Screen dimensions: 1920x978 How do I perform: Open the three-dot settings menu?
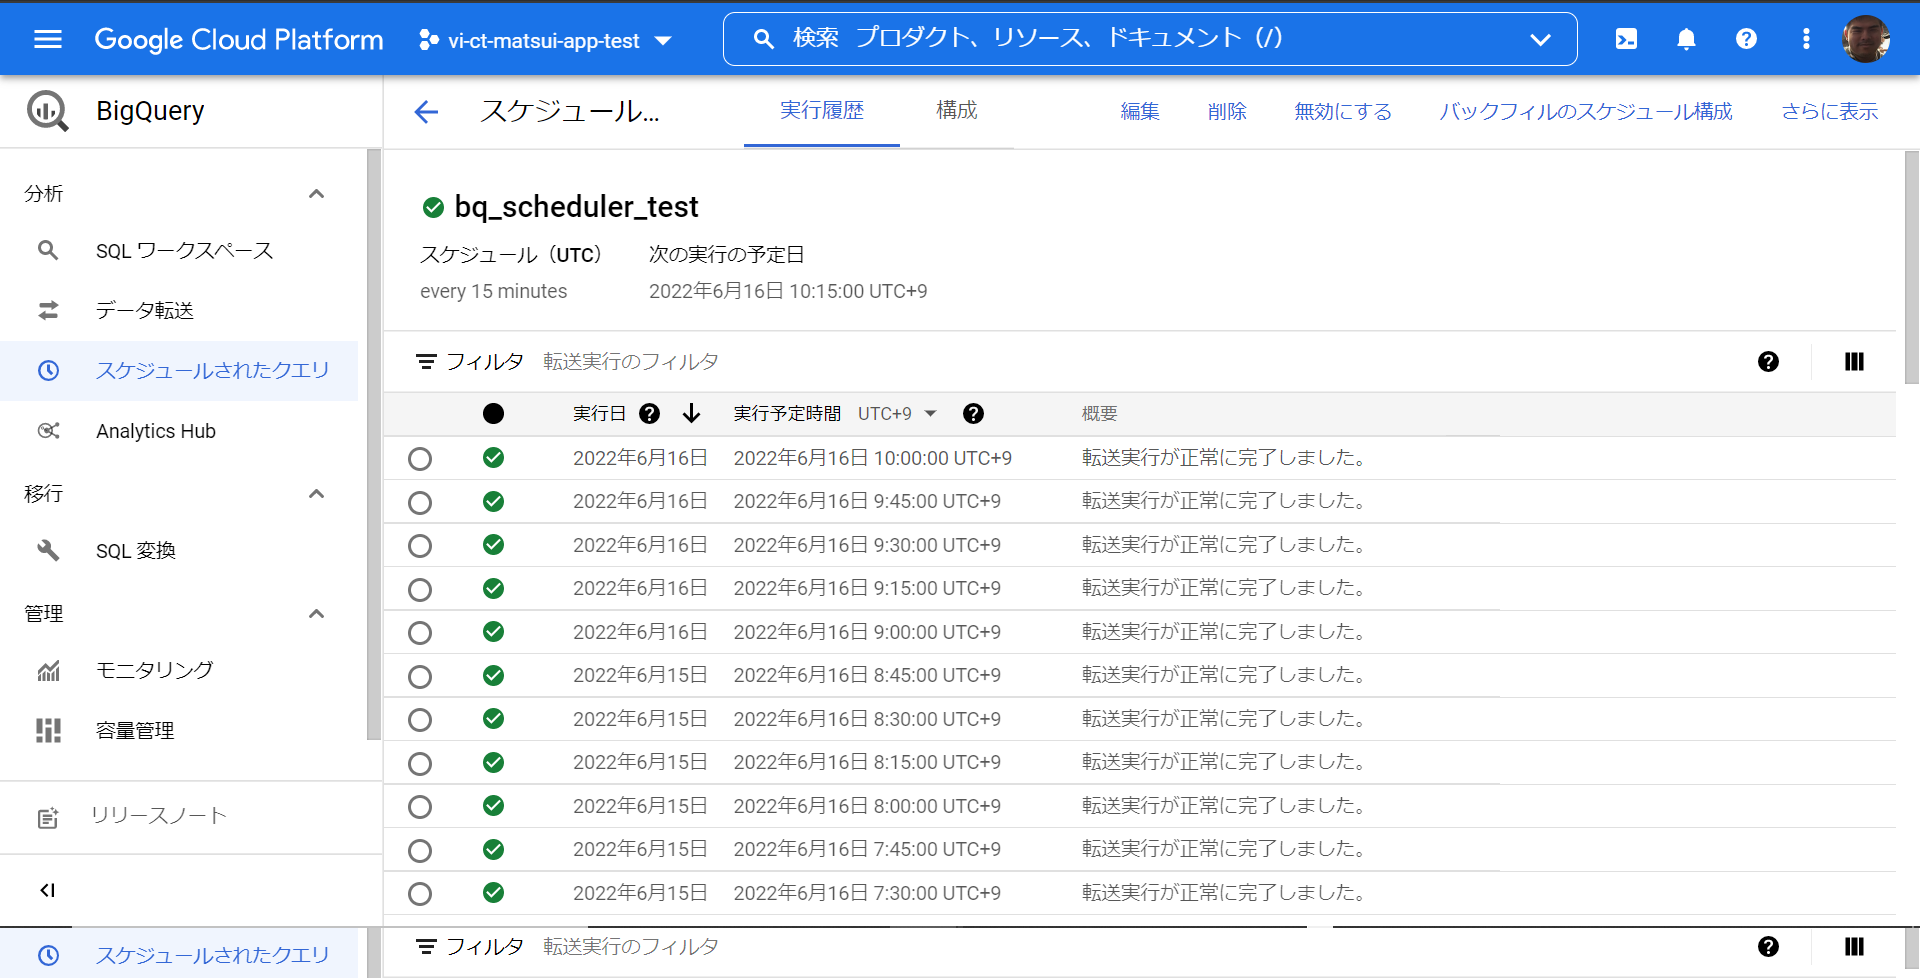point(1806,39)
